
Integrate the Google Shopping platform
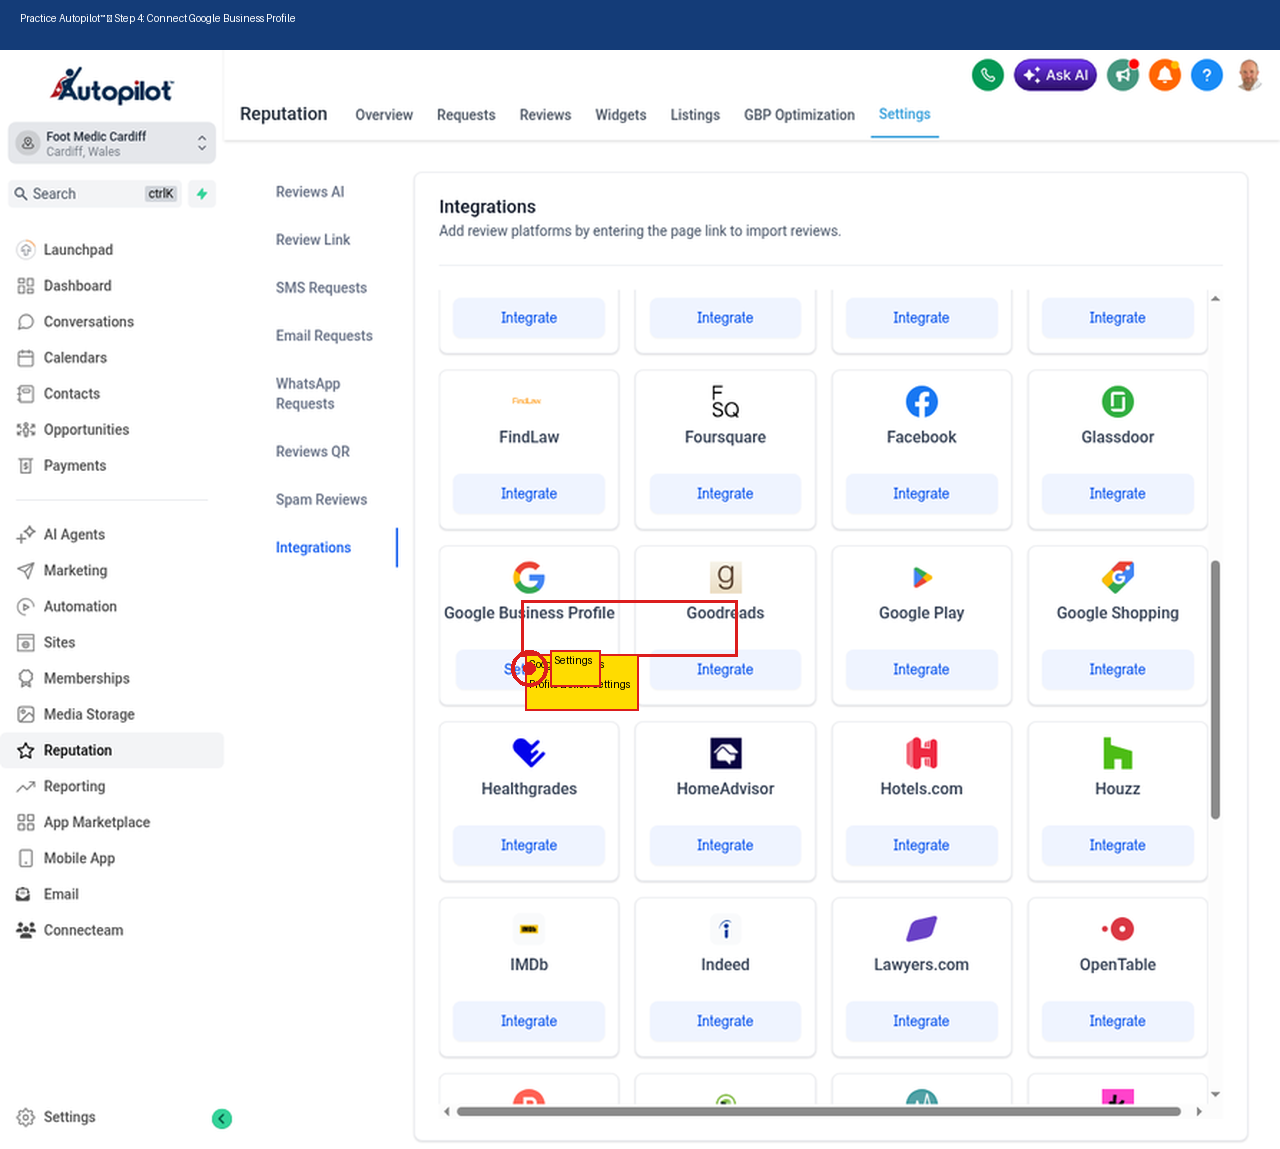pos(1117,670)
